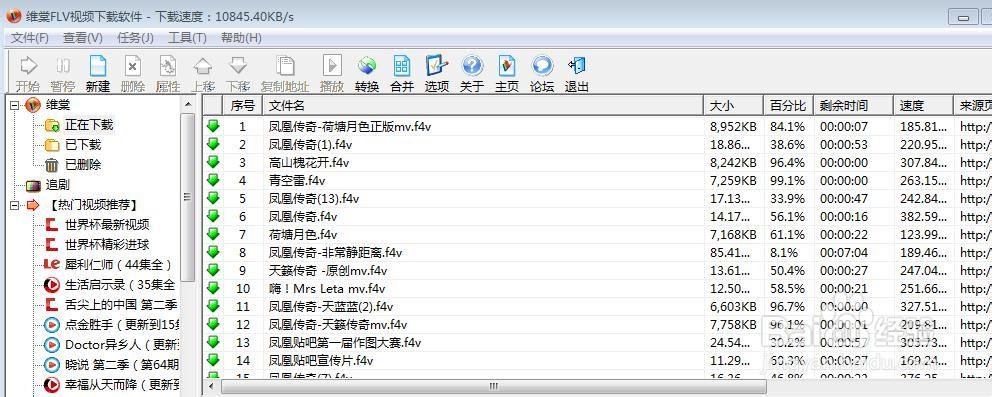Collapse the 【热门视频推荐】 tree node
Viewport: 992px width, 397px height.
(15, 205)
